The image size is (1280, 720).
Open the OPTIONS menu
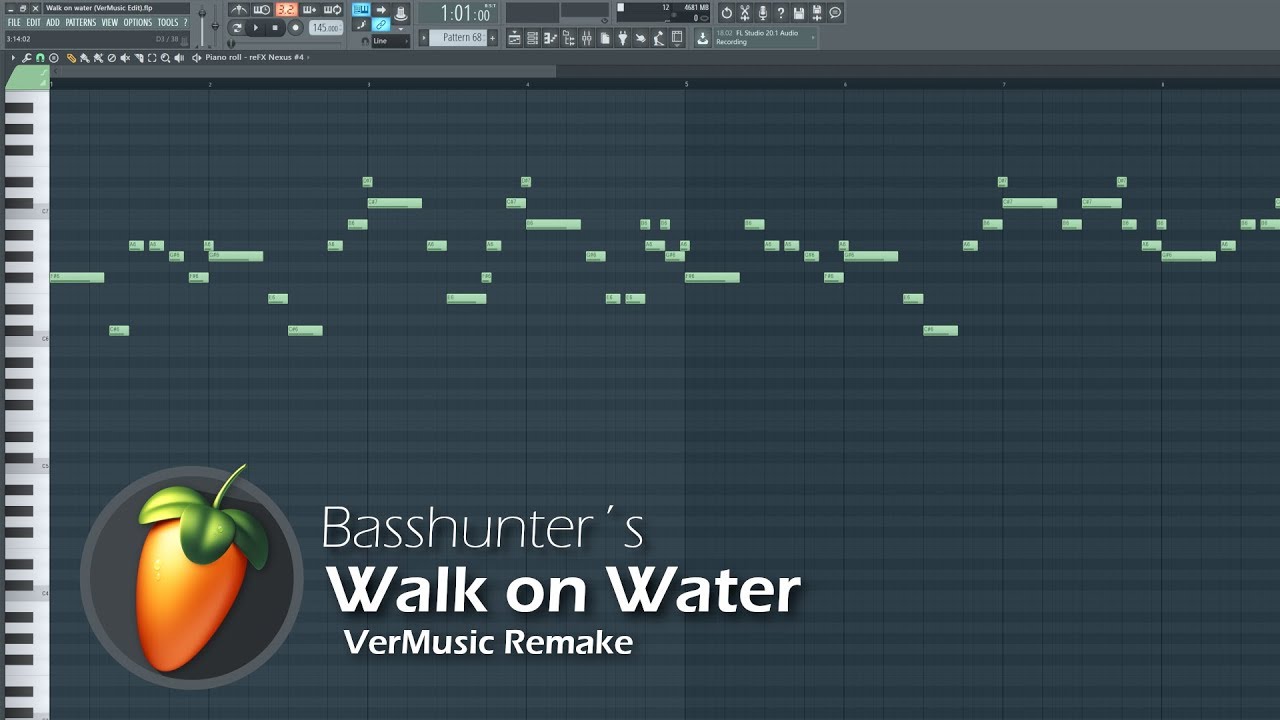click(138, 22)
